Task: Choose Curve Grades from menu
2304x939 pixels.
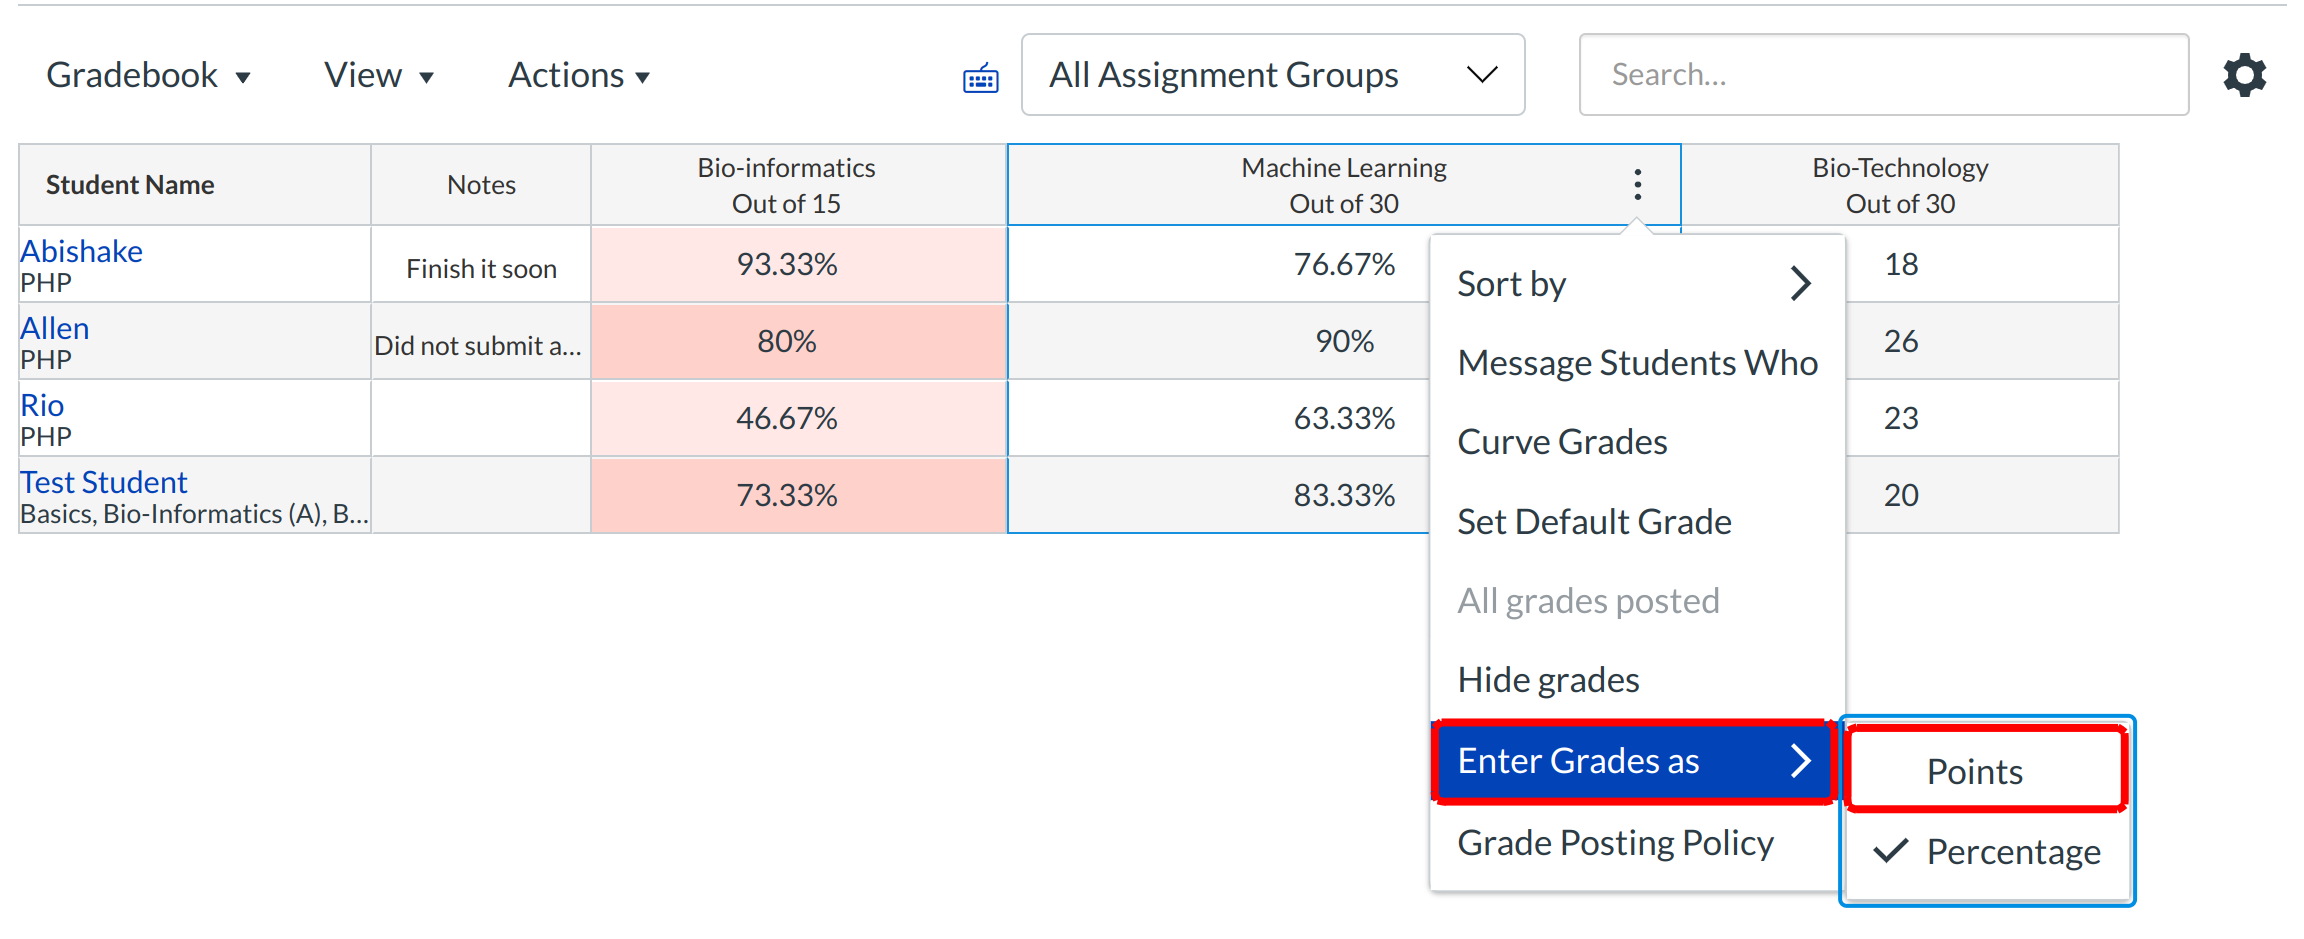Action: tap(1562, 442)
